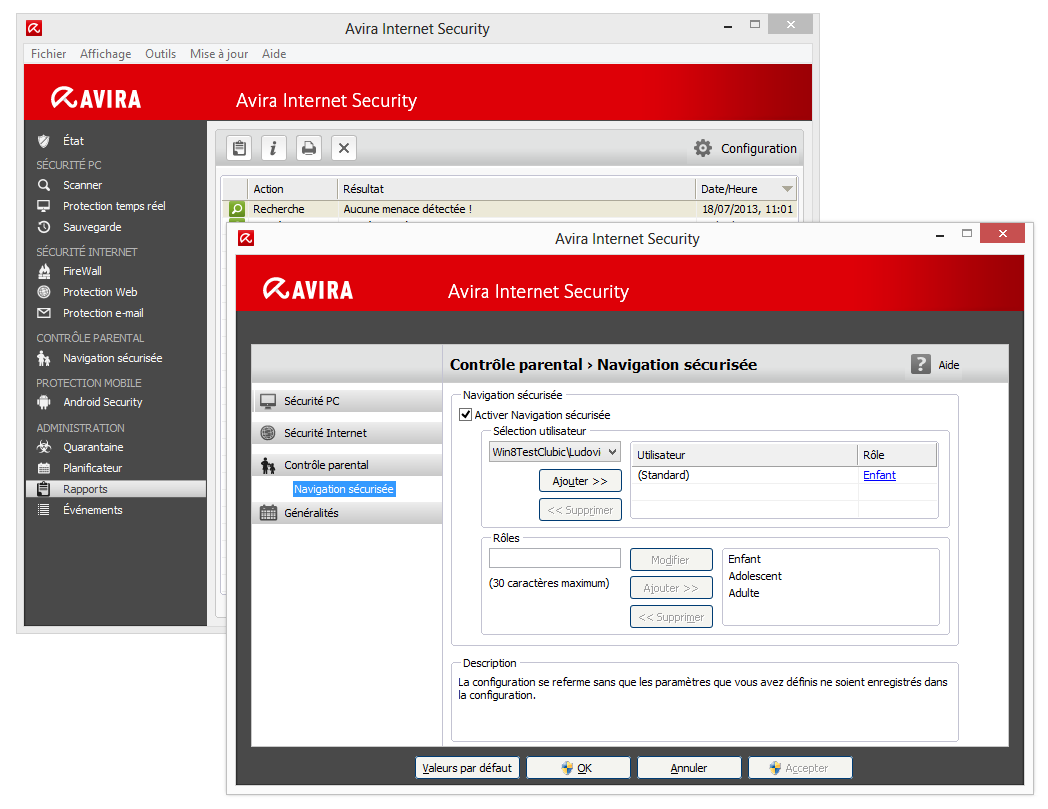Click the Modifier role button

(x=671, y=560)
